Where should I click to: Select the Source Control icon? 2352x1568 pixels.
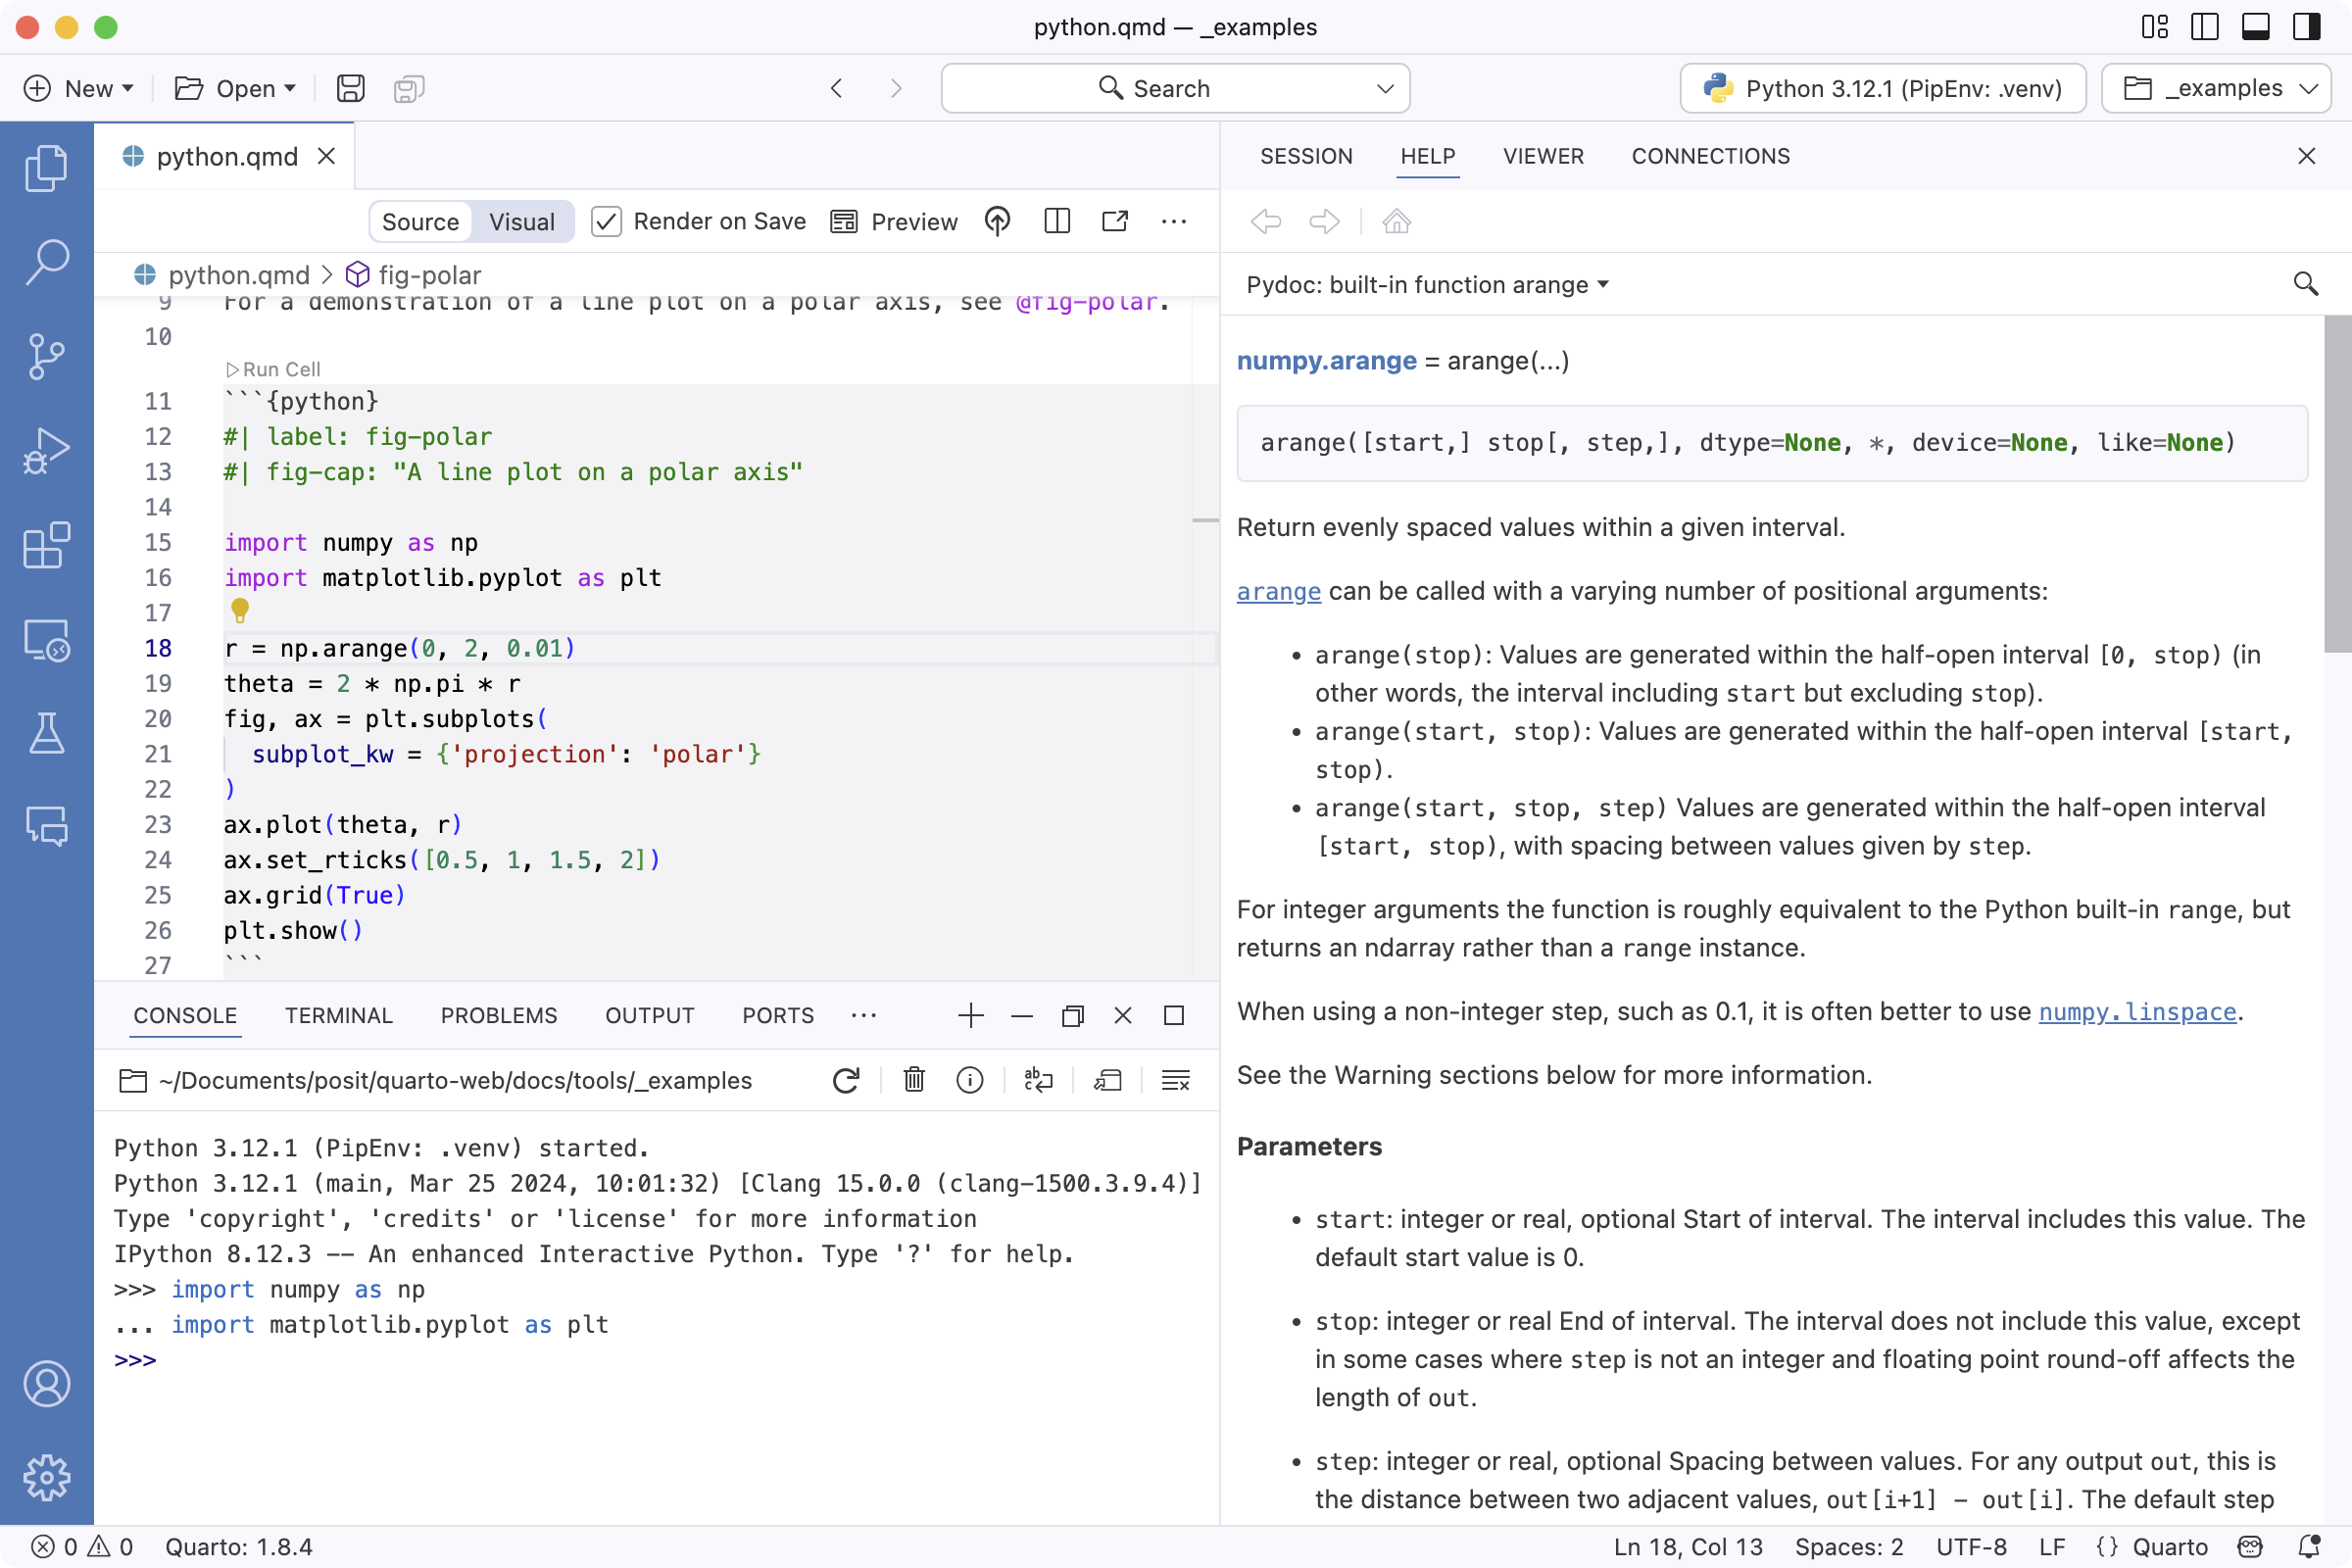(46, 357)
